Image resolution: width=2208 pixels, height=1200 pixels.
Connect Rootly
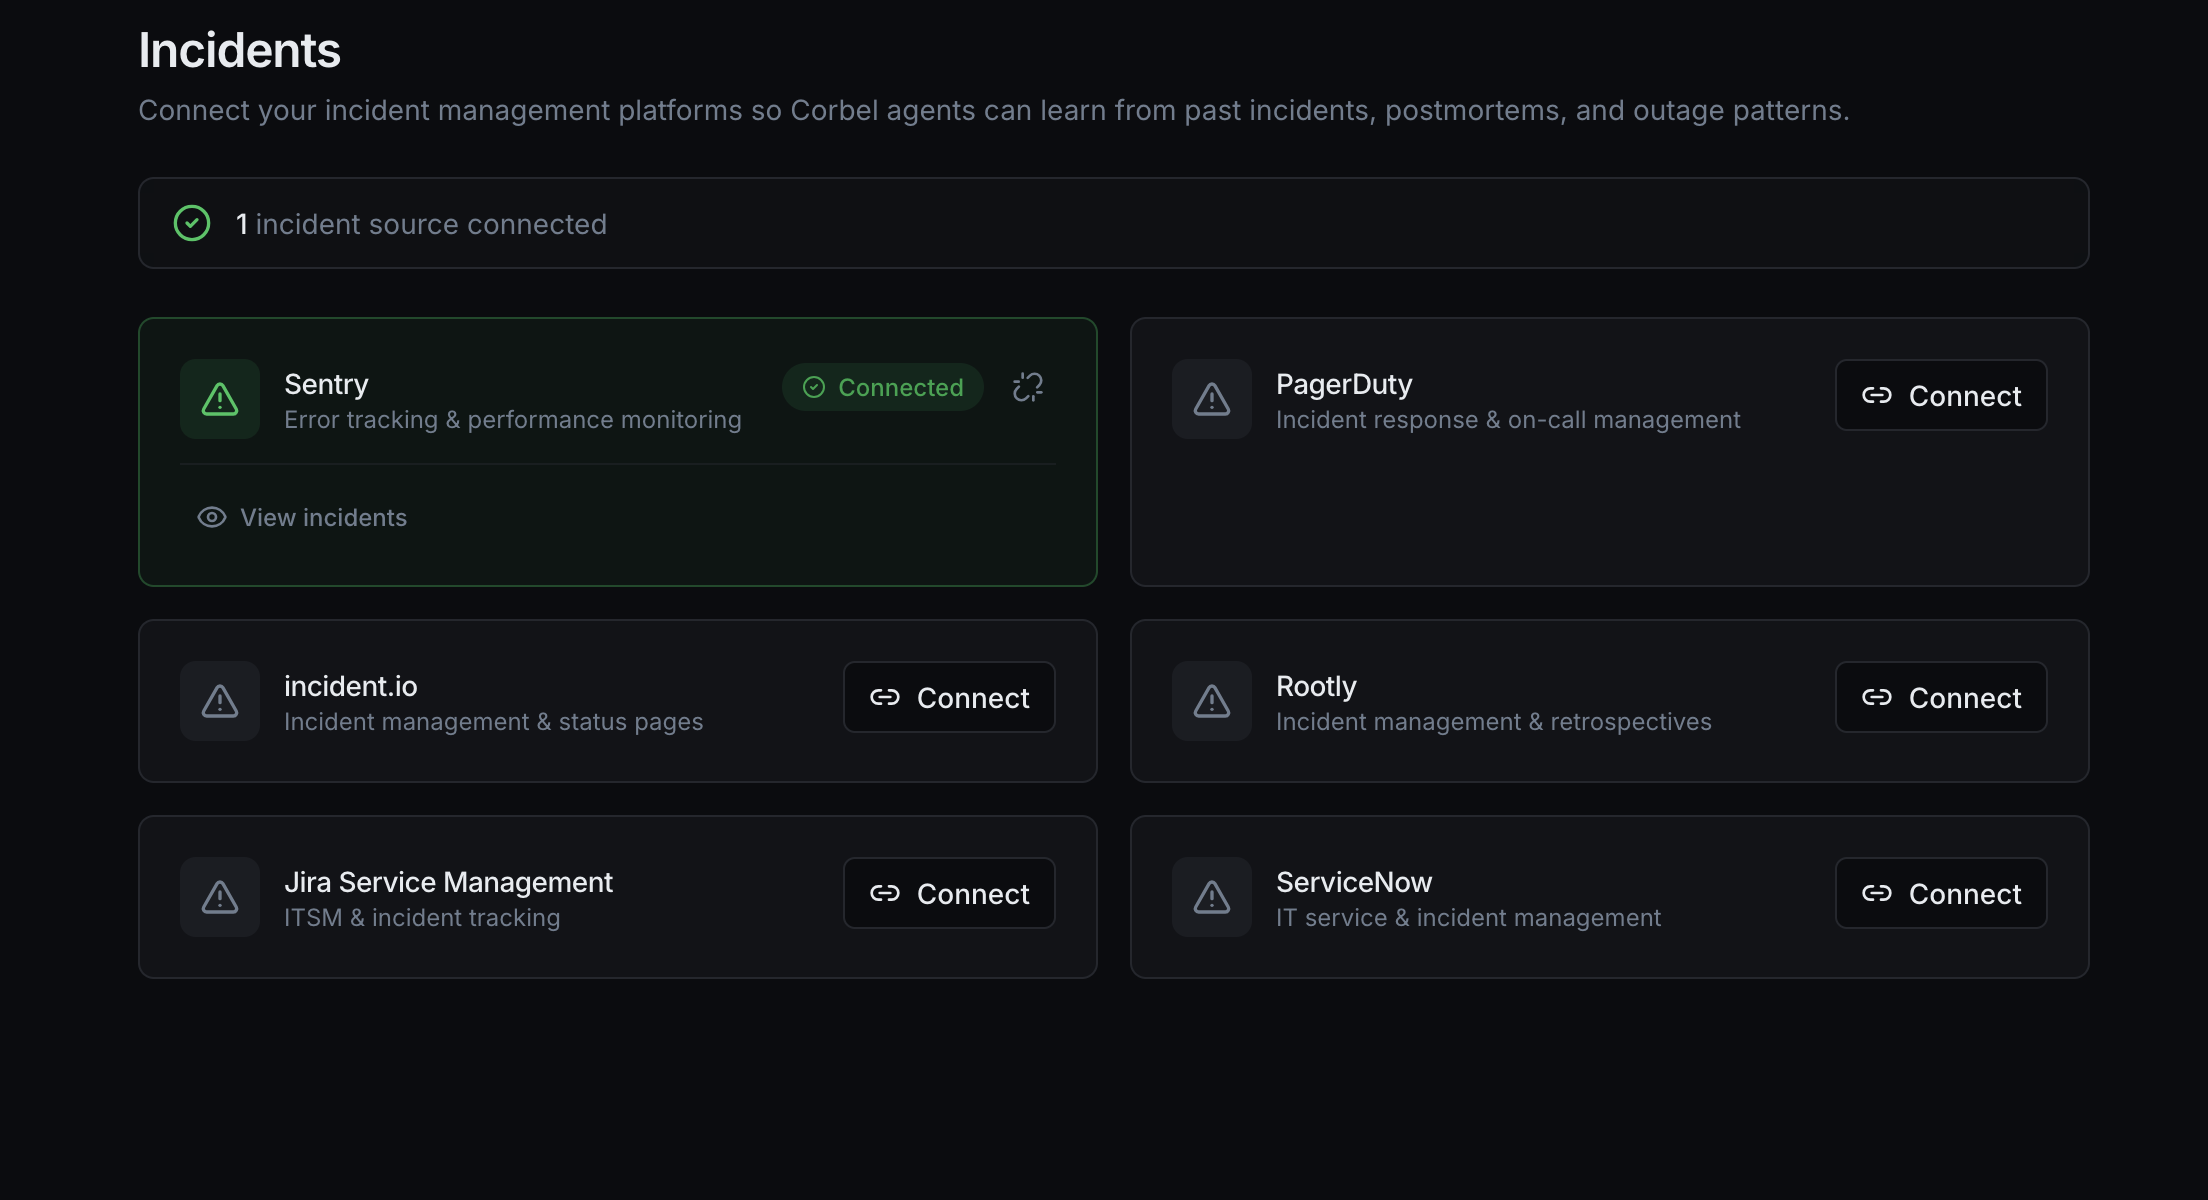coord(1940,697)
